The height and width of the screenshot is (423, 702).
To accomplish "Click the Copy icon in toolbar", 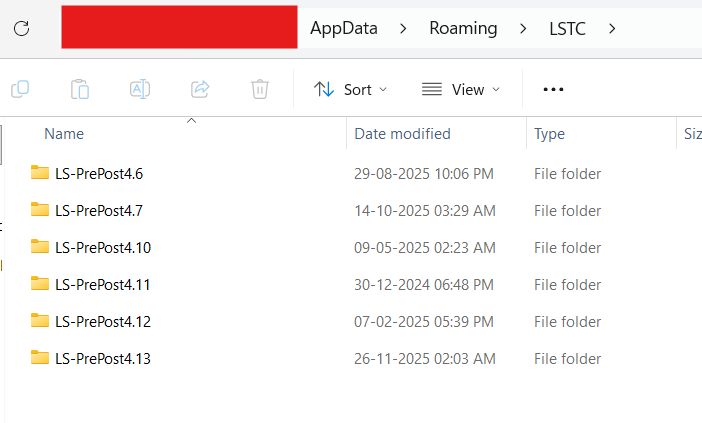I will [20, 89].
